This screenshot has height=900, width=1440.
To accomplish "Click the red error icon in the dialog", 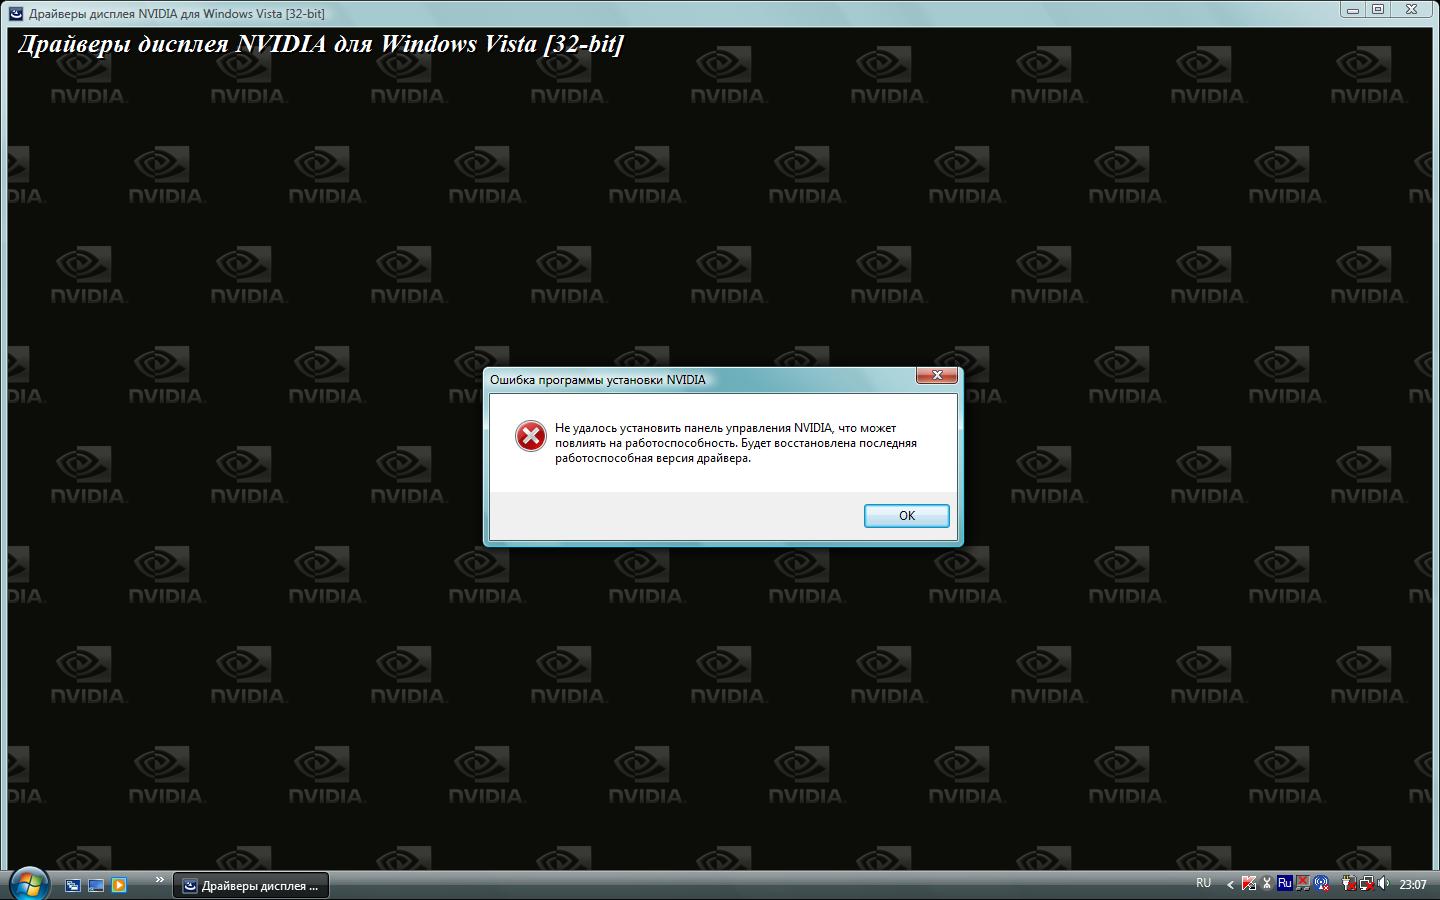I will (530, 436).
